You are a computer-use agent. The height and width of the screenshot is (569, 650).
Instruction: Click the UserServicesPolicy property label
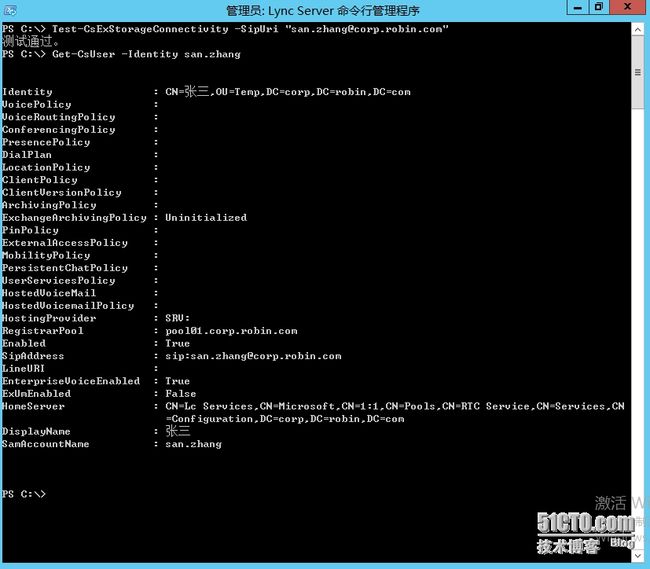click(x=58, y=281)
